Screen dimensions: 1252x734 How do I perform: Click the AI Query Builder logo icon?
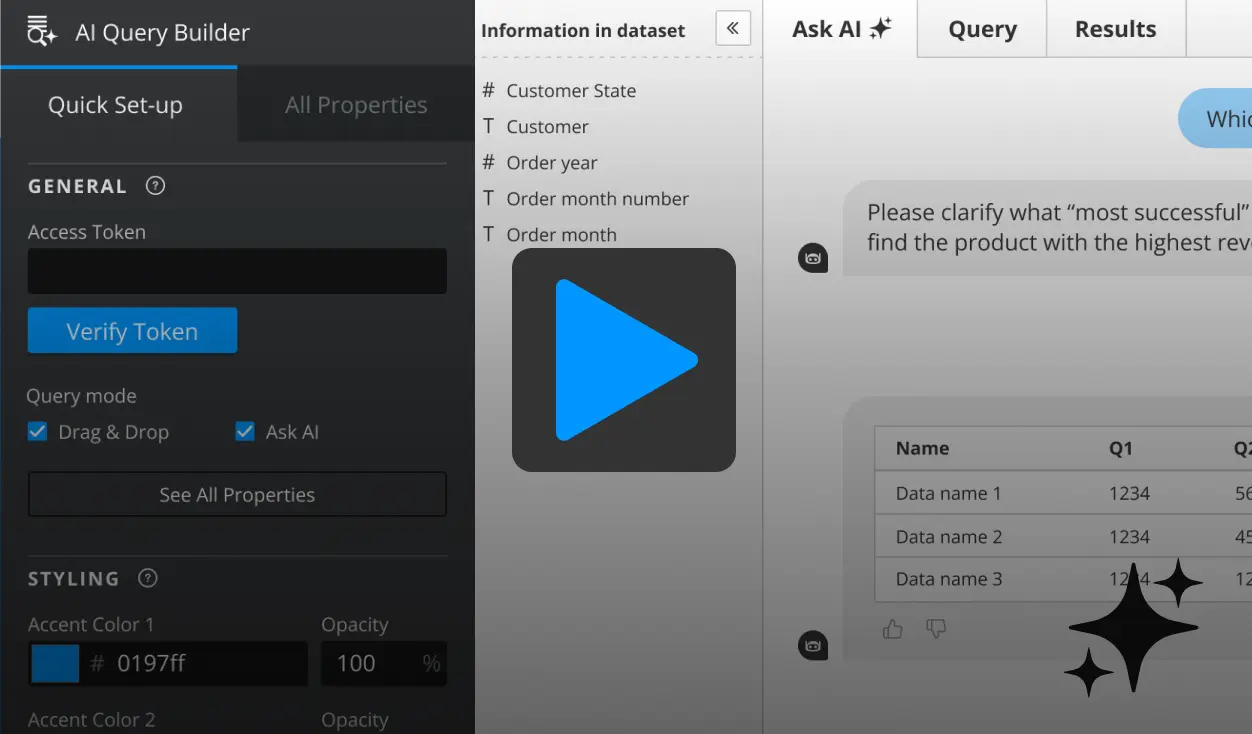coord(41,31)
